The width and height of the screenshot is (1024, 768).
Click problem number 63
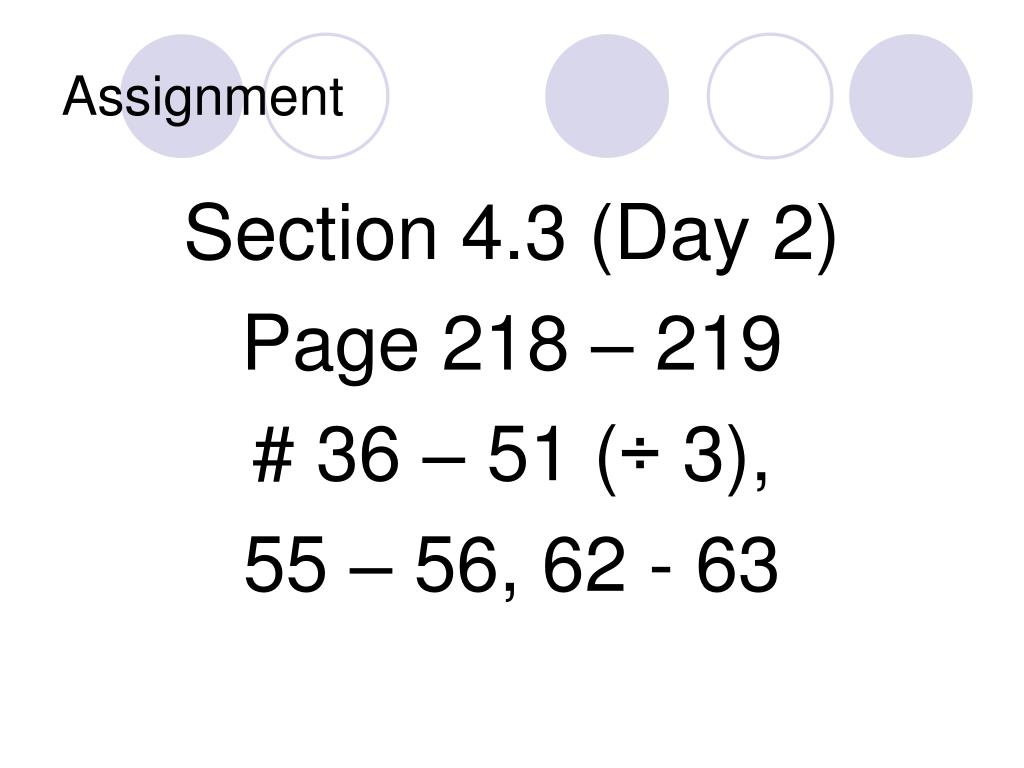[x=737, y=564]
